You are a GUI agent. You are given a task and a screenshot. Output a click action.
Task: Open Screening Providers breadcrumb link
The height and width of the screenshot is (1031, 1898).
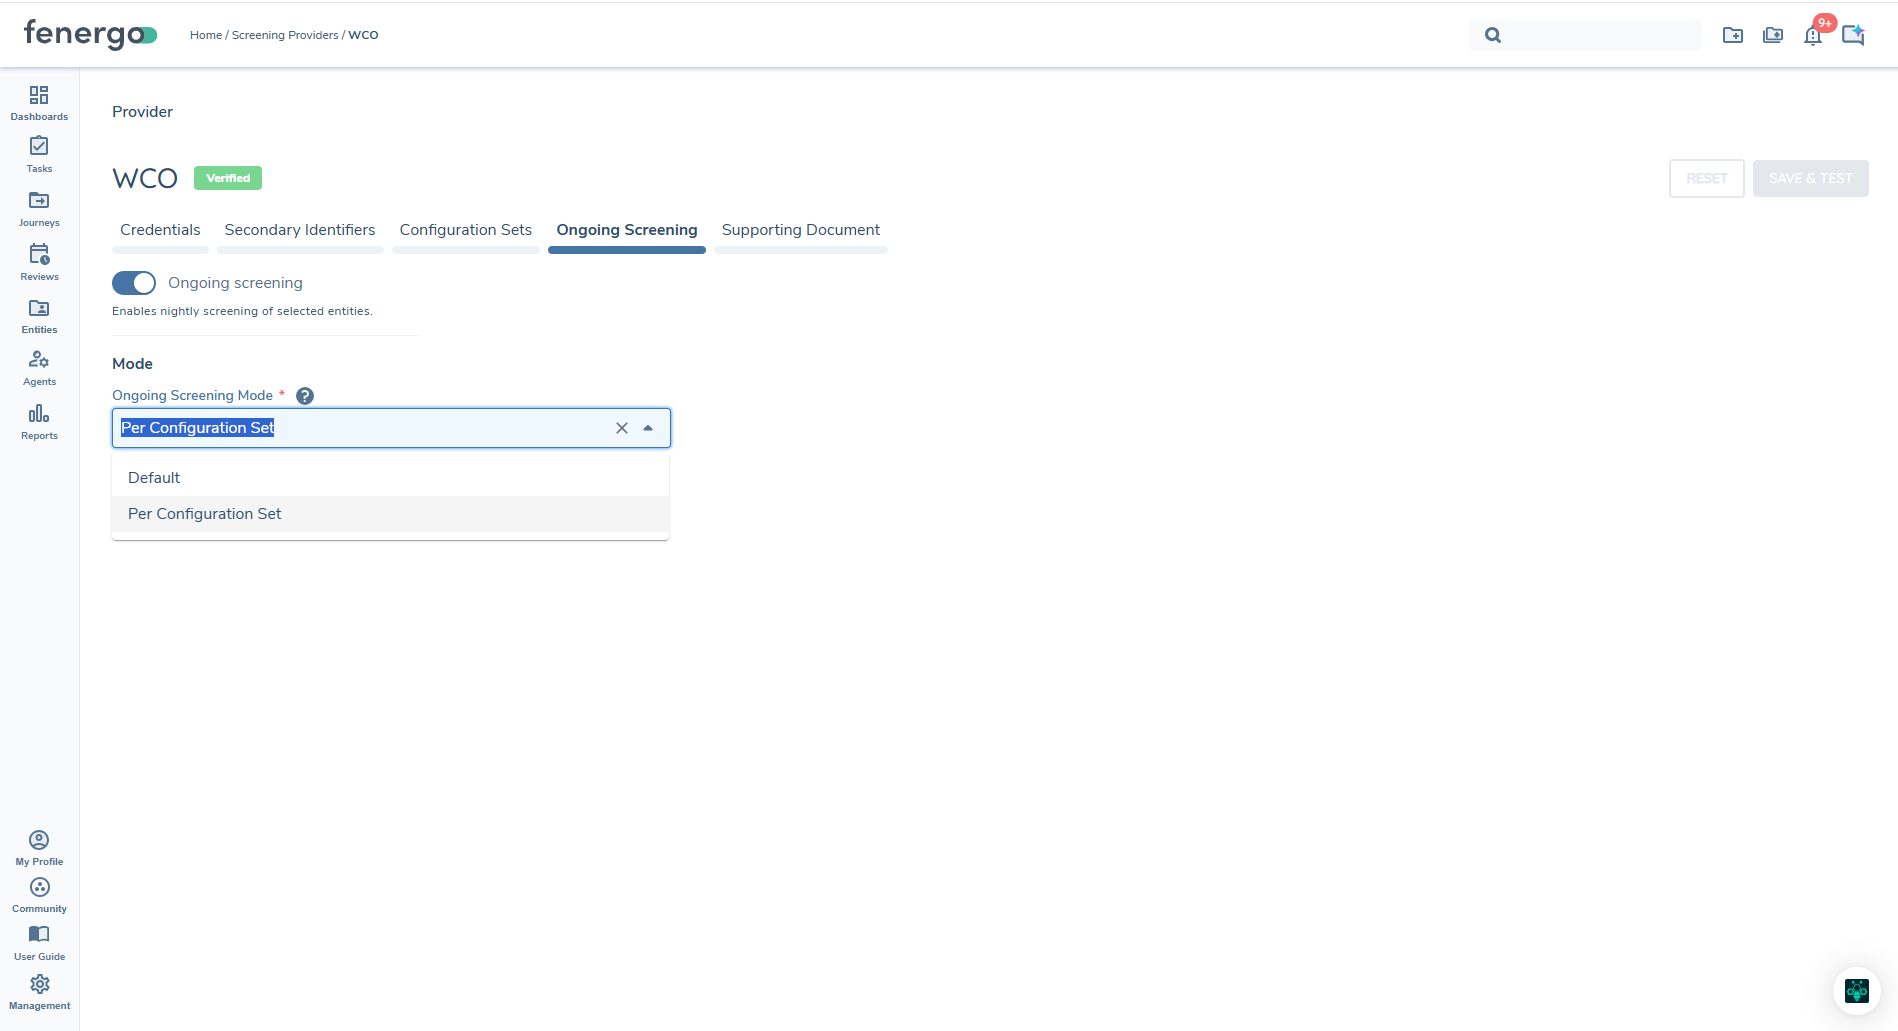click(285, 35)
